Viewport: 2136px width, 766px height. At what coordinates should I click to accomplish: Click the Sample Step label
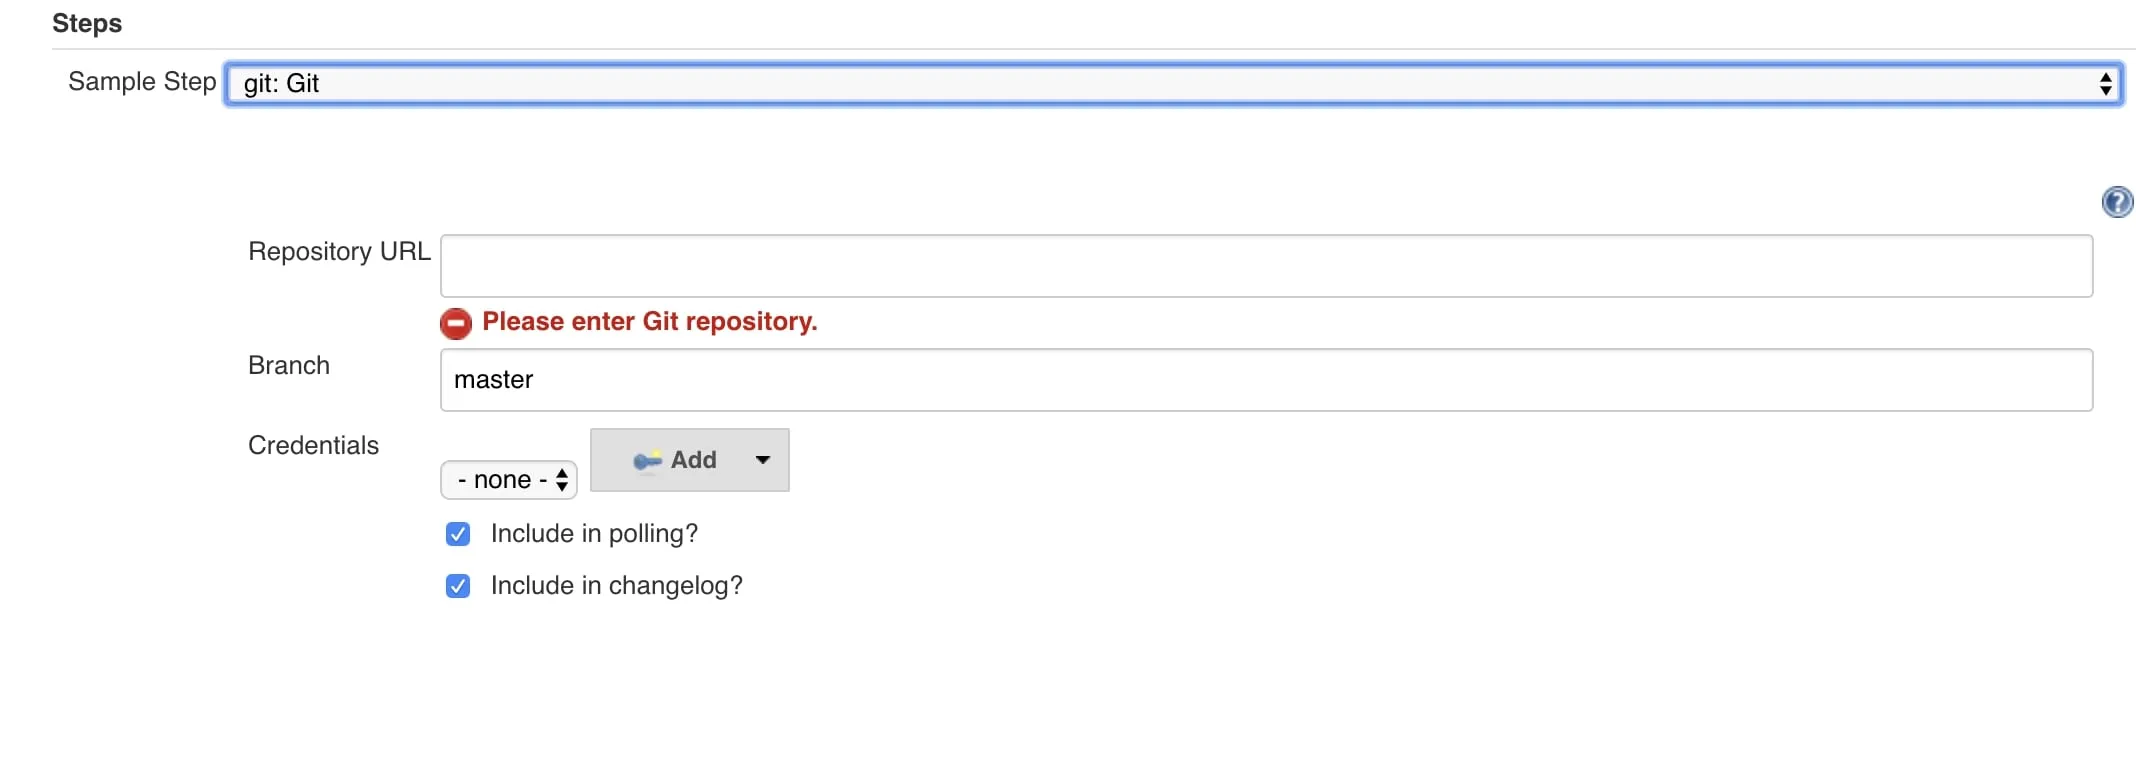coord(142,82)
